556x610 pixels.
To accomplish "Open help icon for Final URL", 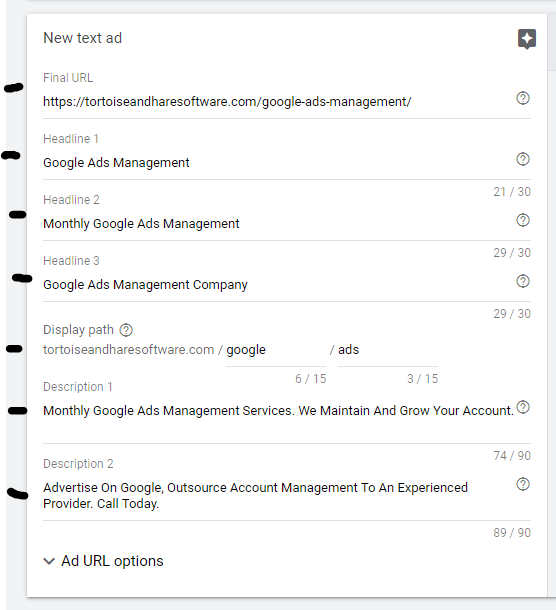I will pyautogui.click(x=523, y=98).
